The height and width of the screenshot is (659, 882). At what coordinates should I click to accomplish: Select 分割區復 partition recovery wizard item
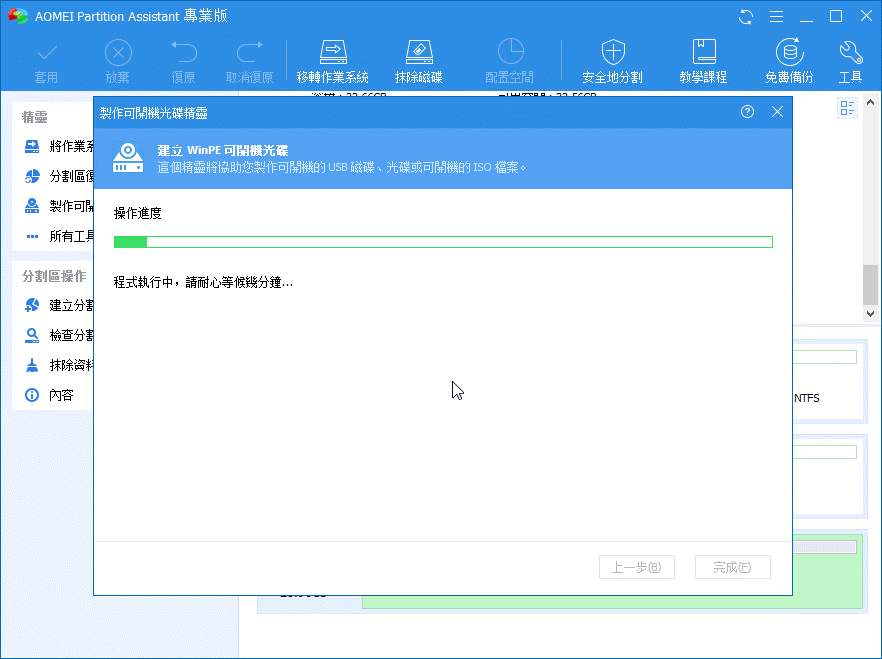(59, 176)
